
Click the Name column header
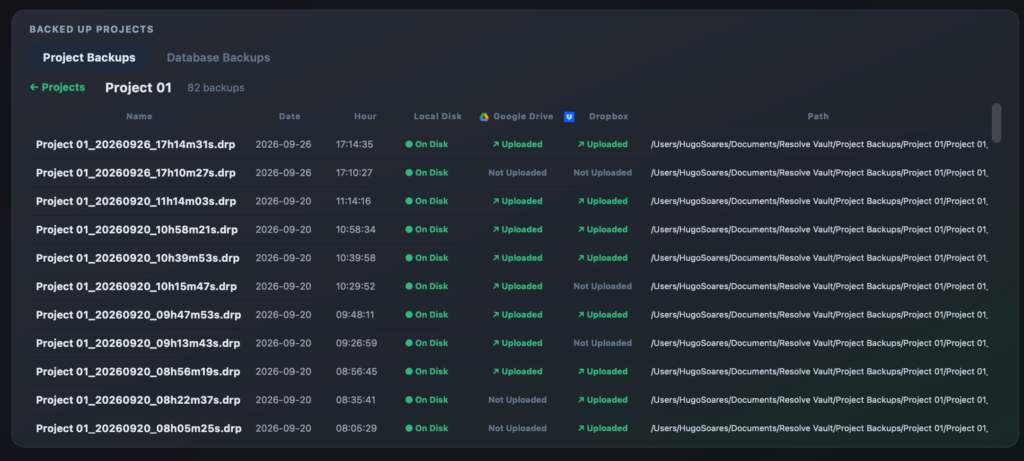coord(139,116)
